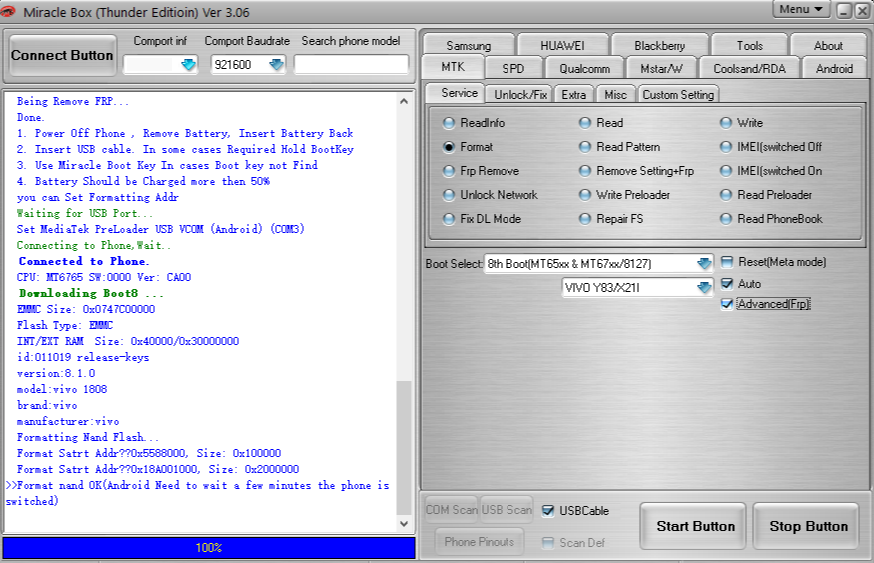Screen dimensions: 874x563
Task: Click the 'CPU: MT6765' log line
Action: click(104, 277)
